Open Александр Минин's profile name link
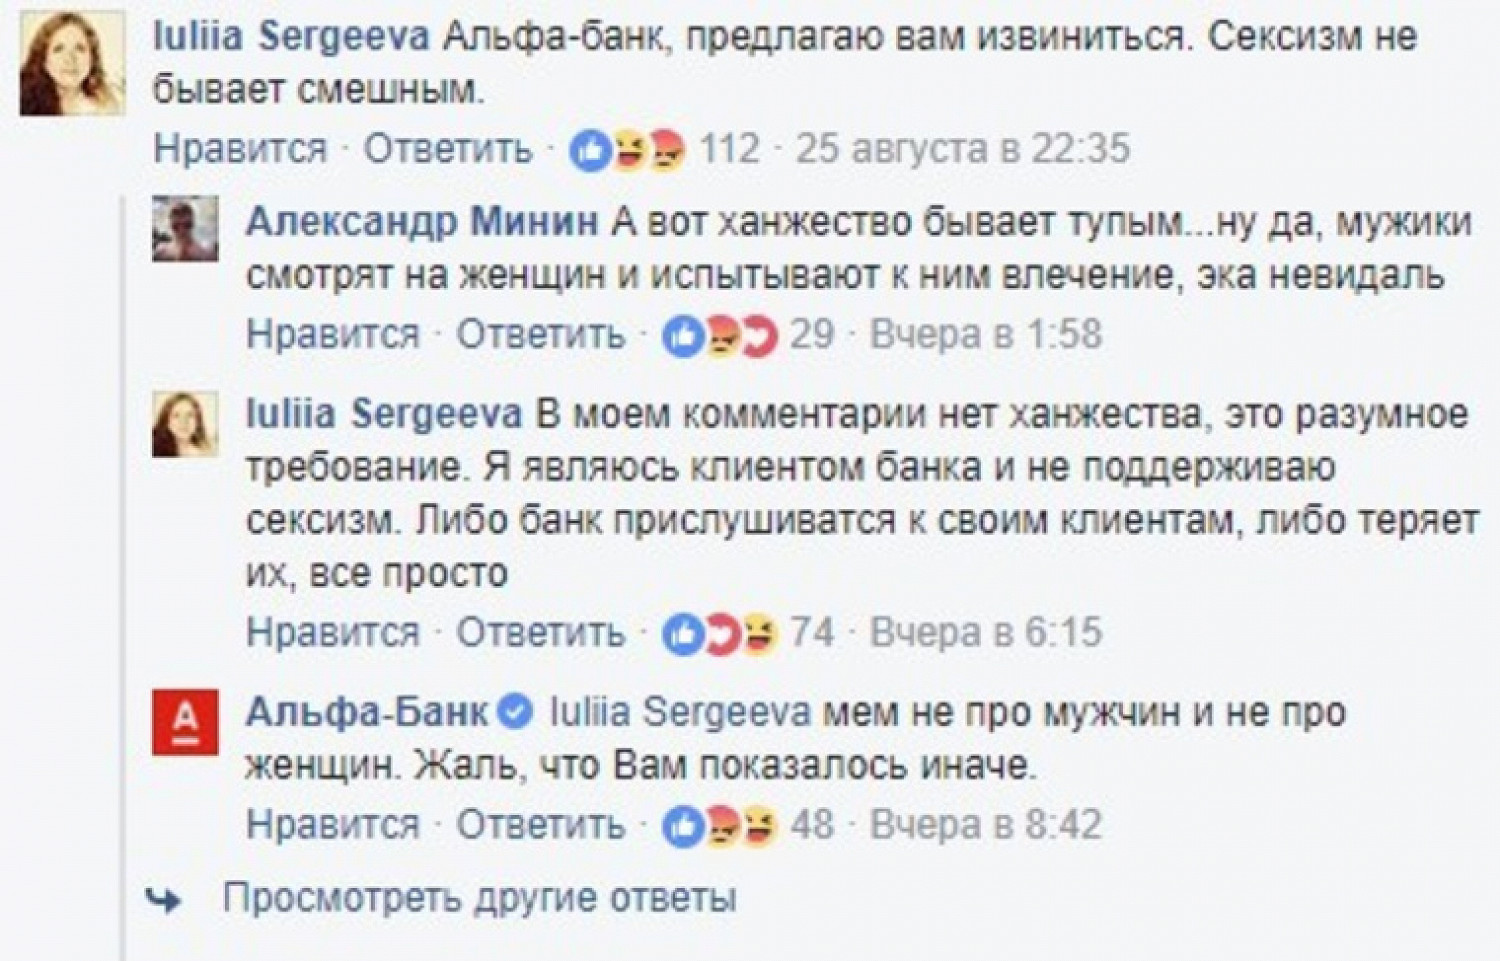This screenshot has height=961, width=1500. (x=421, y=221)
